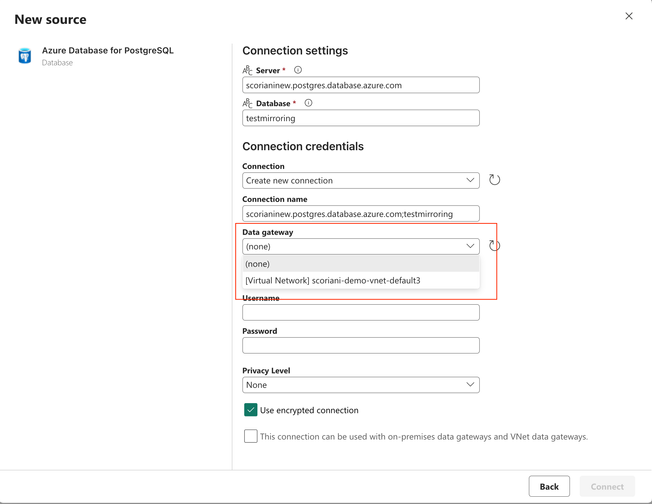Refresh the Data gateway list
This screenshot has height=504, width=652.
(x=494, y=246)
